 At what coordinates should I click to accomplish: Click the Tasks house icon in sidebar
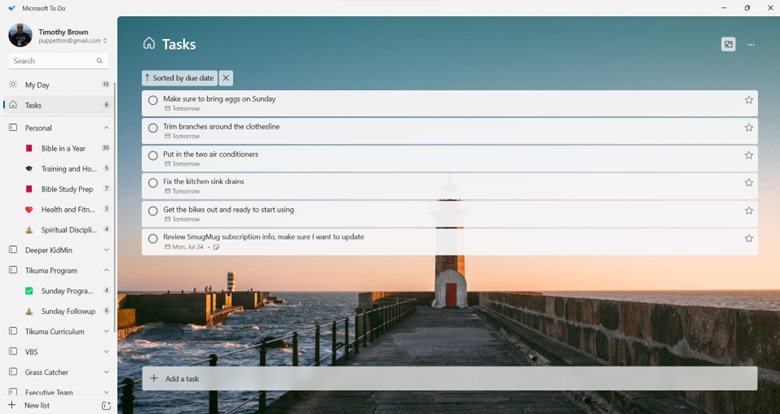tap(13, 104)
